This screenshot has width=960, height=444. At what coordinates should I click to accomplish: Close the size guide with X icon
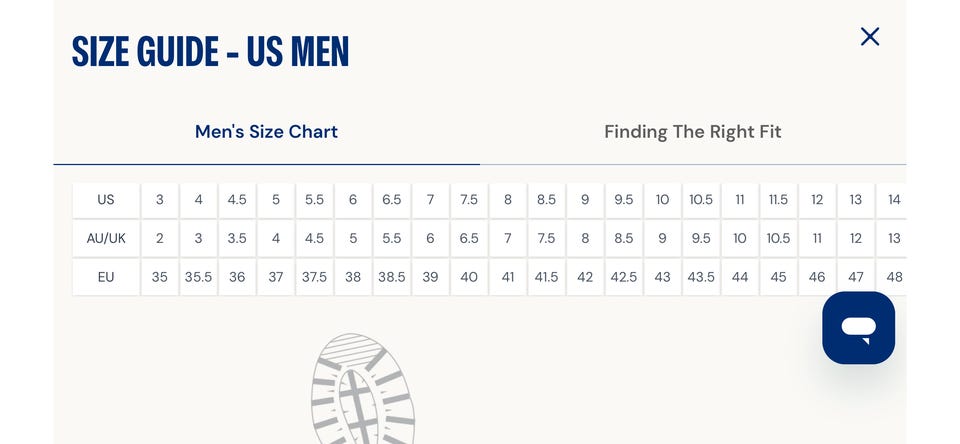pyautogui.click(x=870, y=37)
